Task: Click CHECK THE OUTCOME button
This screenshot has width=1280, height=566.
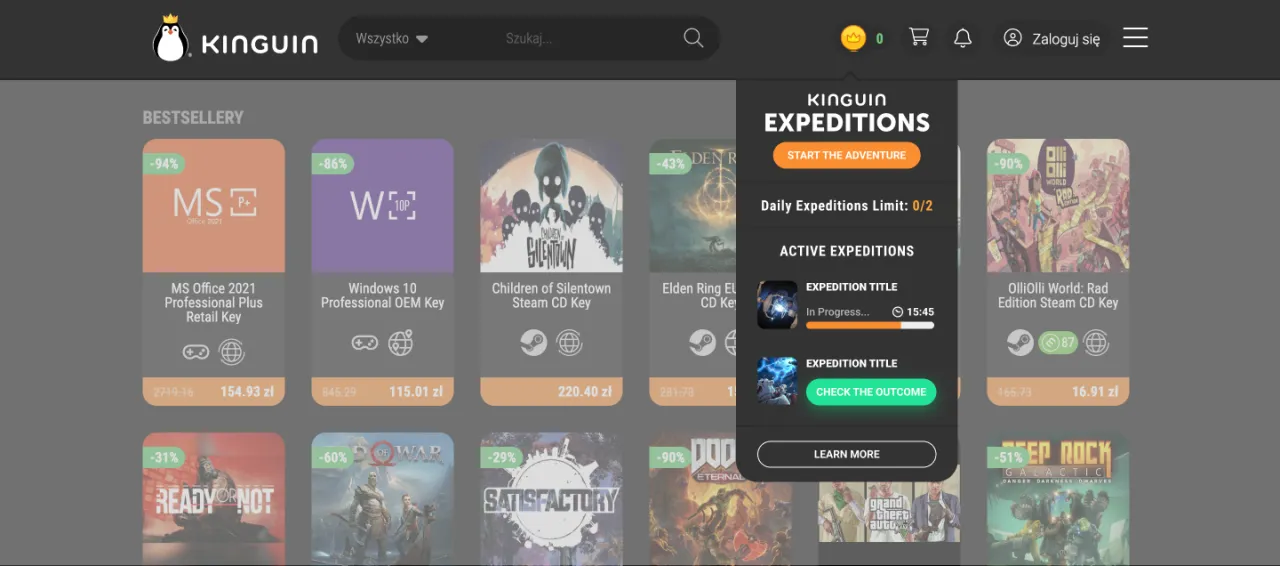Action: point(871,392)
